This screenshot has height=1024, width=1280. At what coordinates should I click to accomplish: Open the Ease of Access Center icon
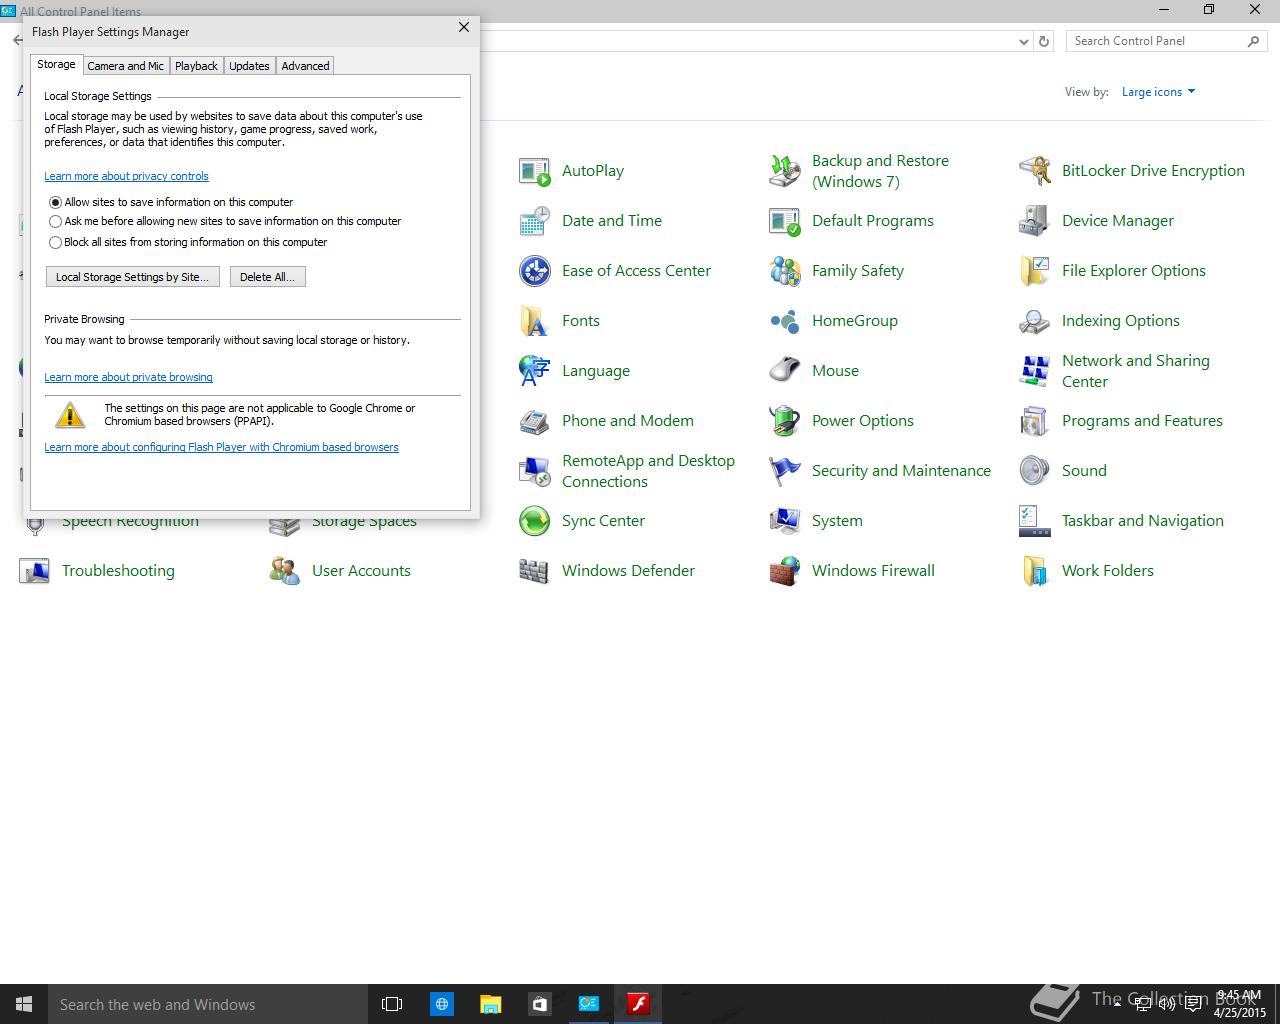pos(535,271)
